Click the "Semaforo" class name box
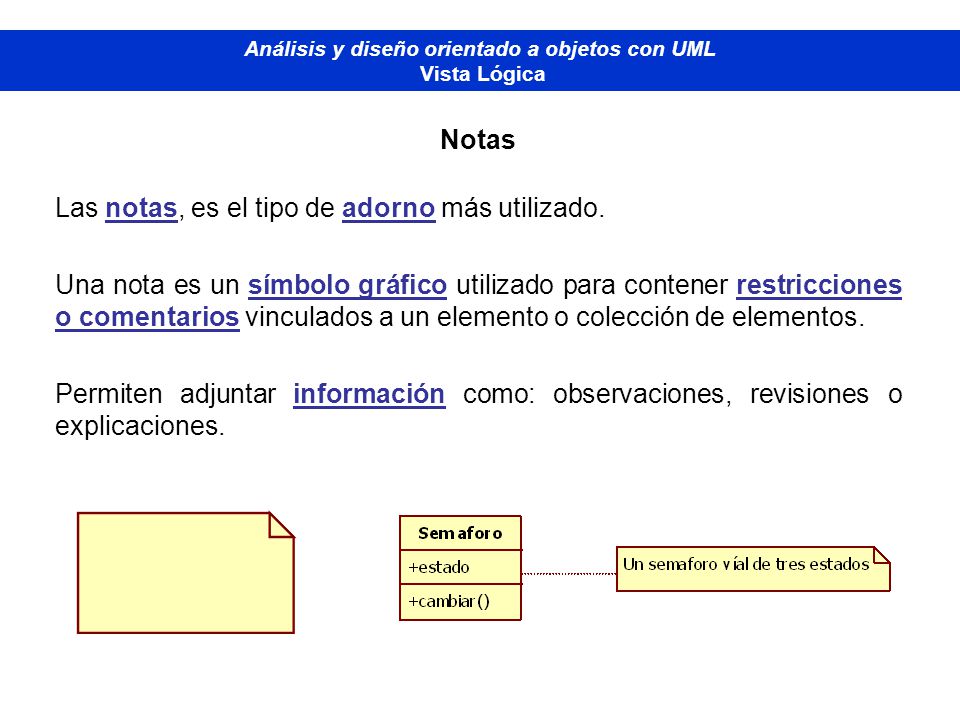Screen dimensions: 960x720 point(460,533)
